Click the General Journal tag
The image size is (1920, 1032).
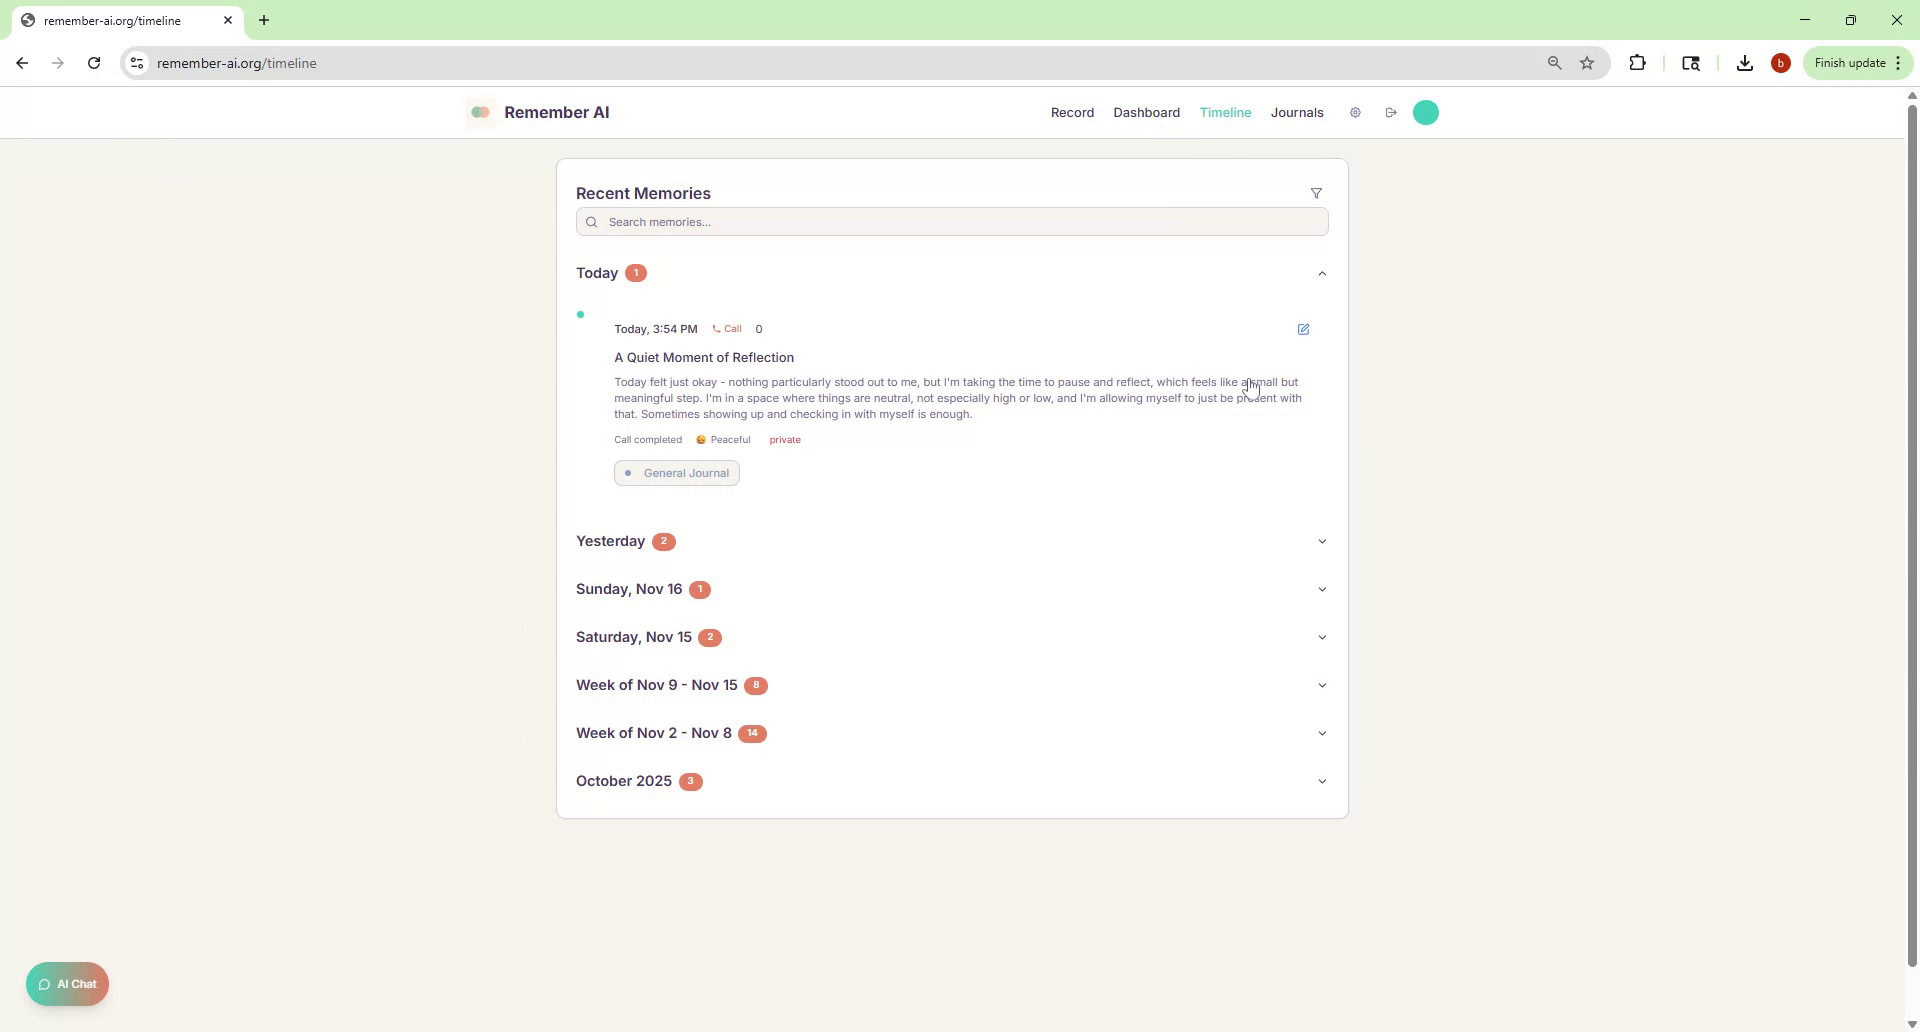click(x=676, y=472)
